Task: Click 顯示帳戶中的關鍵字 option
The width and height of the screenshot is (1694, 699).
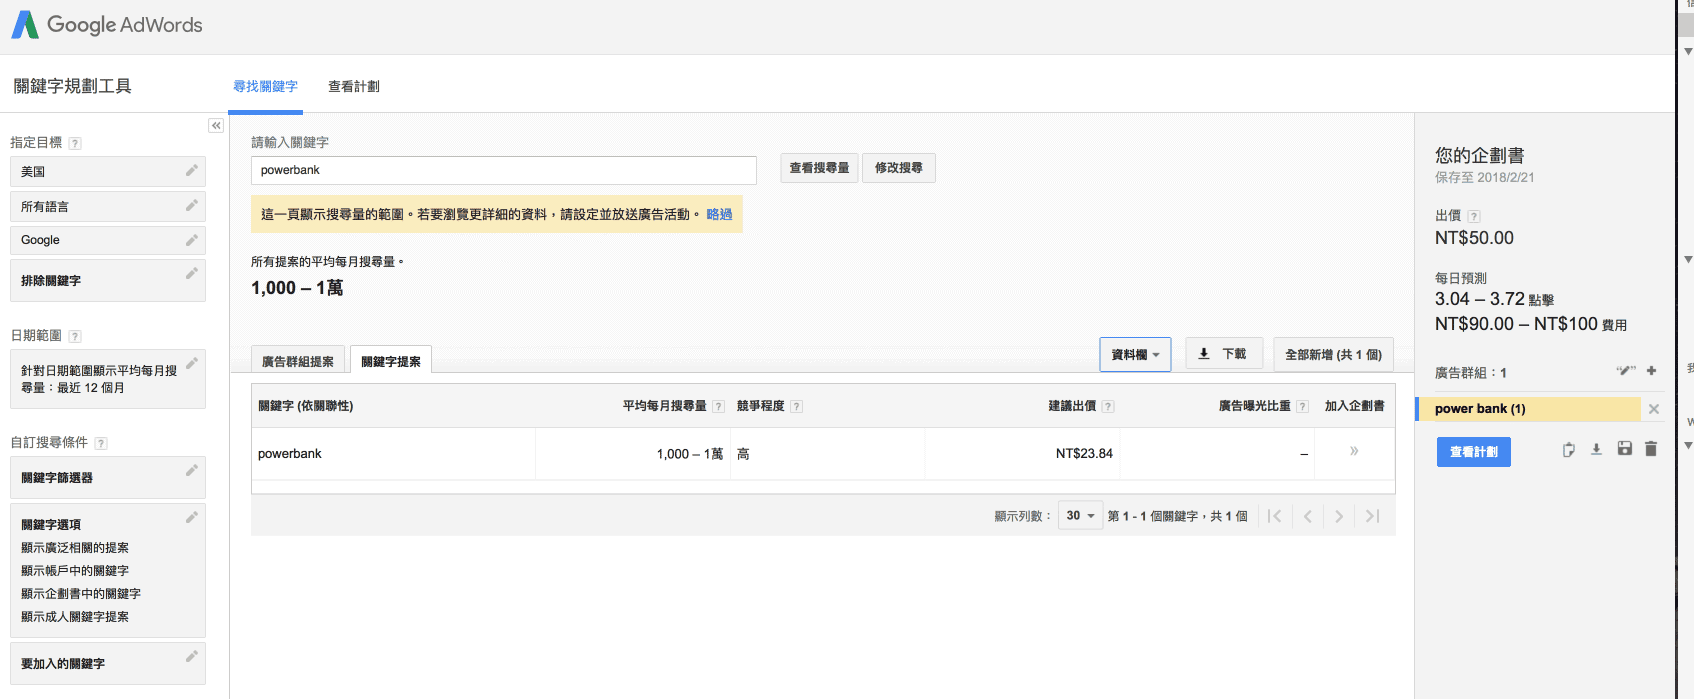Action: point(75,571)
